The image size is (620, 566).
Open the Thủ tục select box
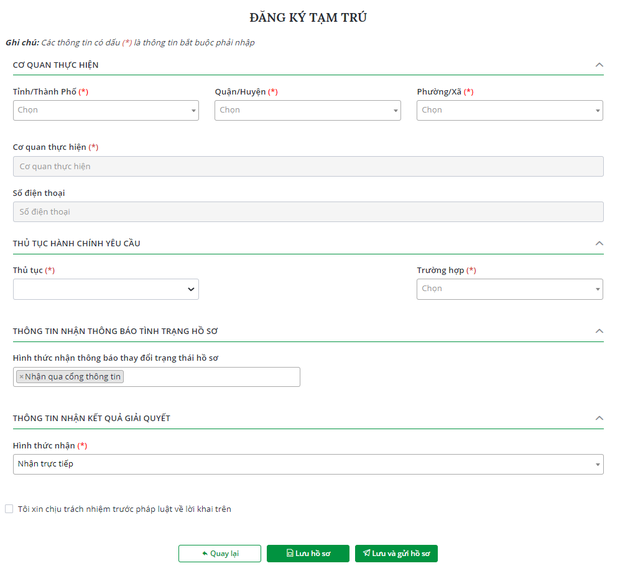click(x=105, y=289)
